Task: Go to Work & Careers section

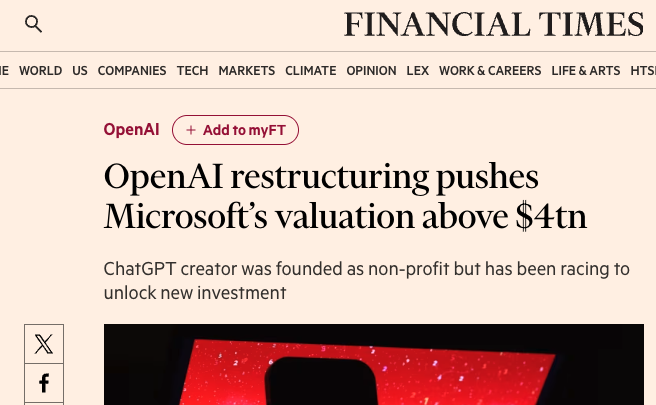Action: click(490, 70)
